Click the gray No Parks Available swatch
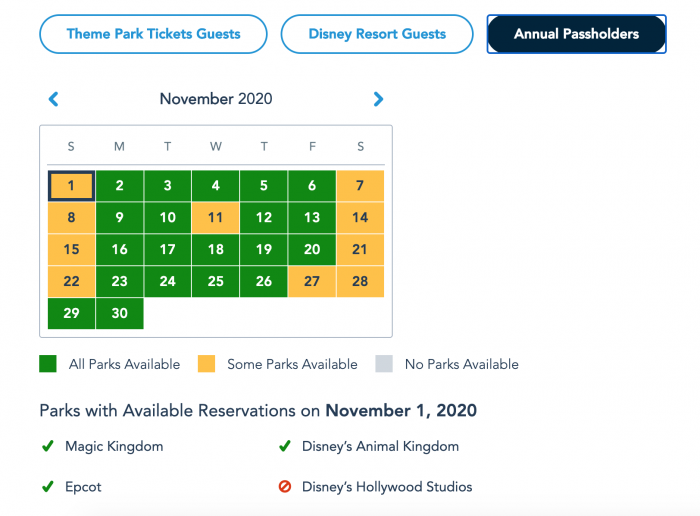This screenshot has height=516, width=700. coord(384,364)
